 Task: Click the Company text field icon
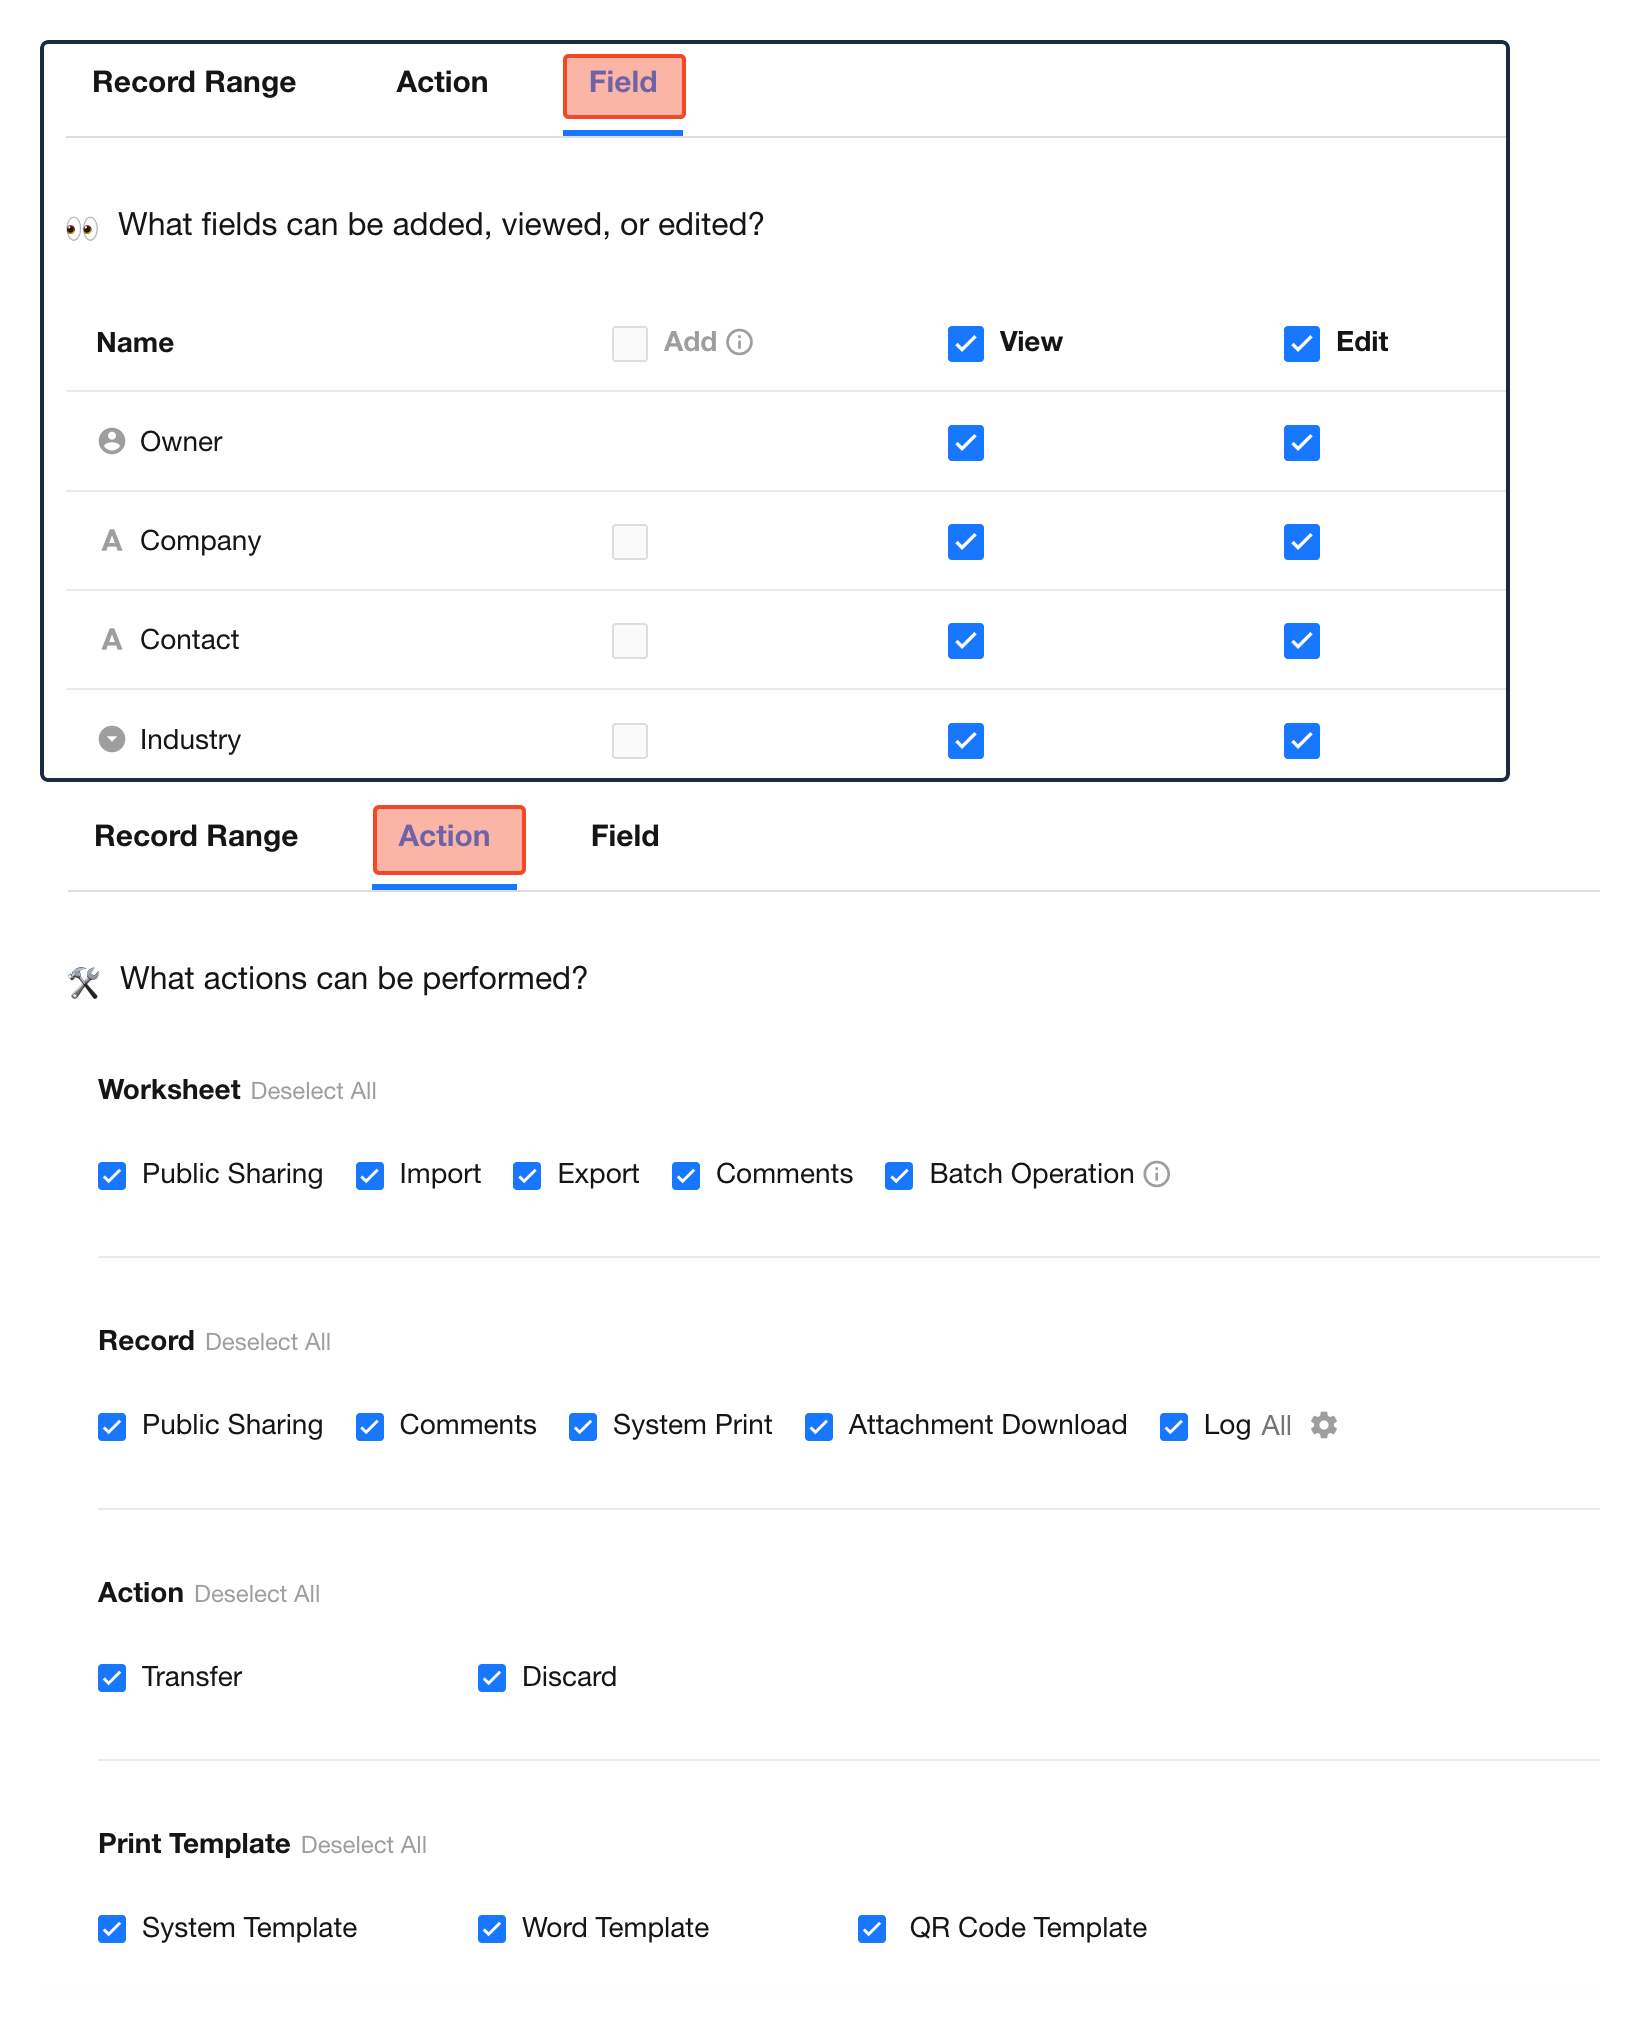[x=112, y=541]
